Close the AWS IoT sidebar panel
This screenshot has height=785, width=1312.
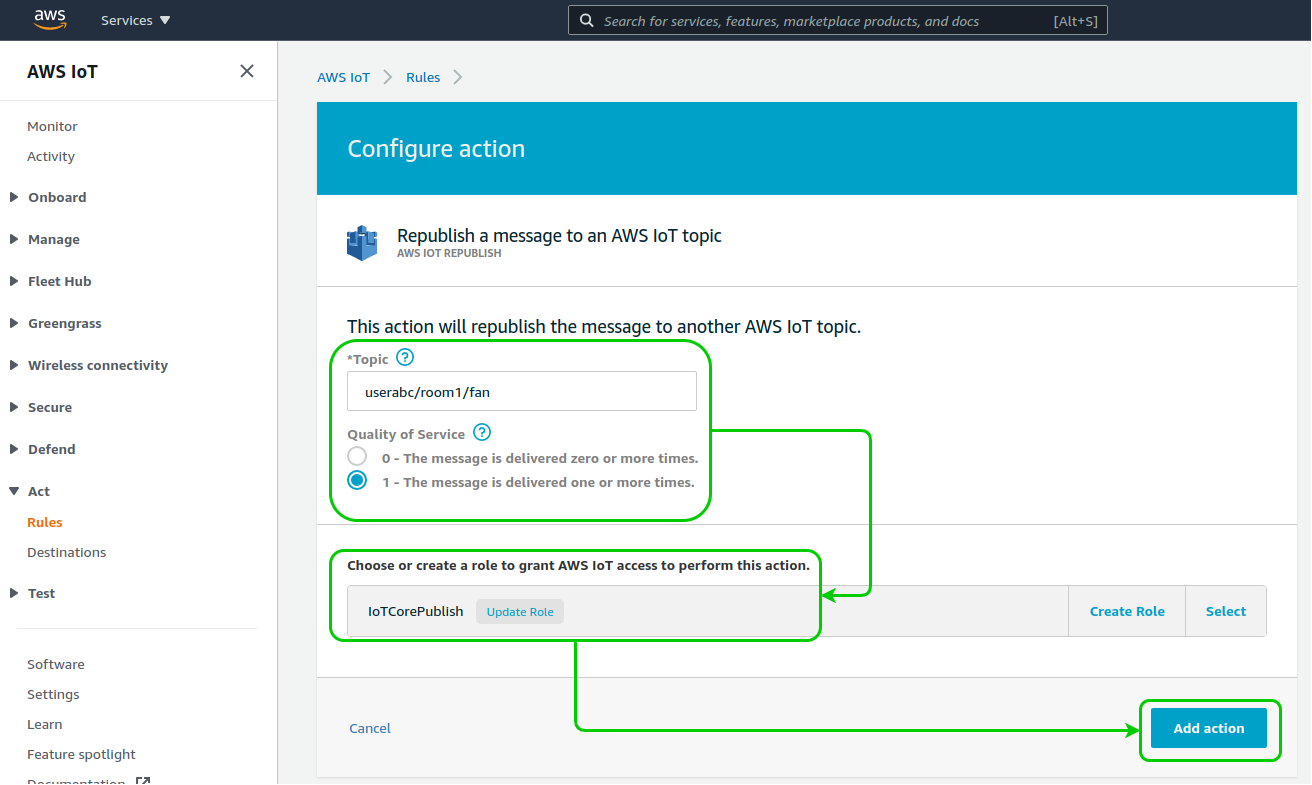pyautogui.click(x=247, y=71)
